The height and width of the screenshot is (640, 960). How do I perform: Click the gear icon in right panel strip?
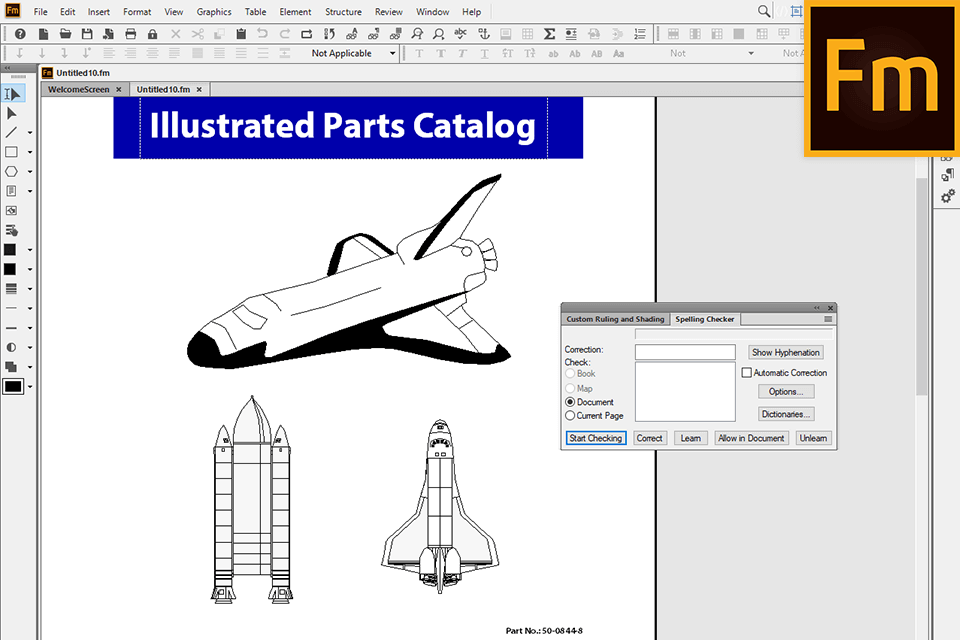[x=948, y=196]
